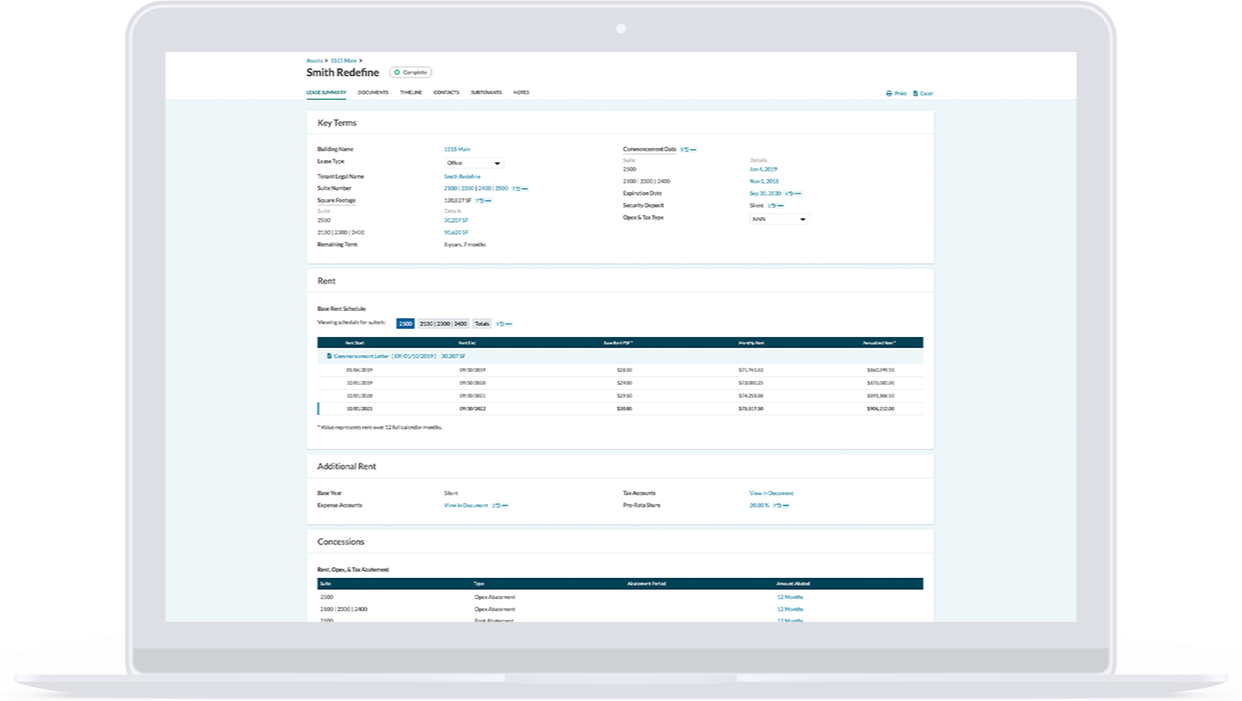Open revision history icon next to Suite Number
The height and width of the screenshot is (701, 1242).
(519, 190)
